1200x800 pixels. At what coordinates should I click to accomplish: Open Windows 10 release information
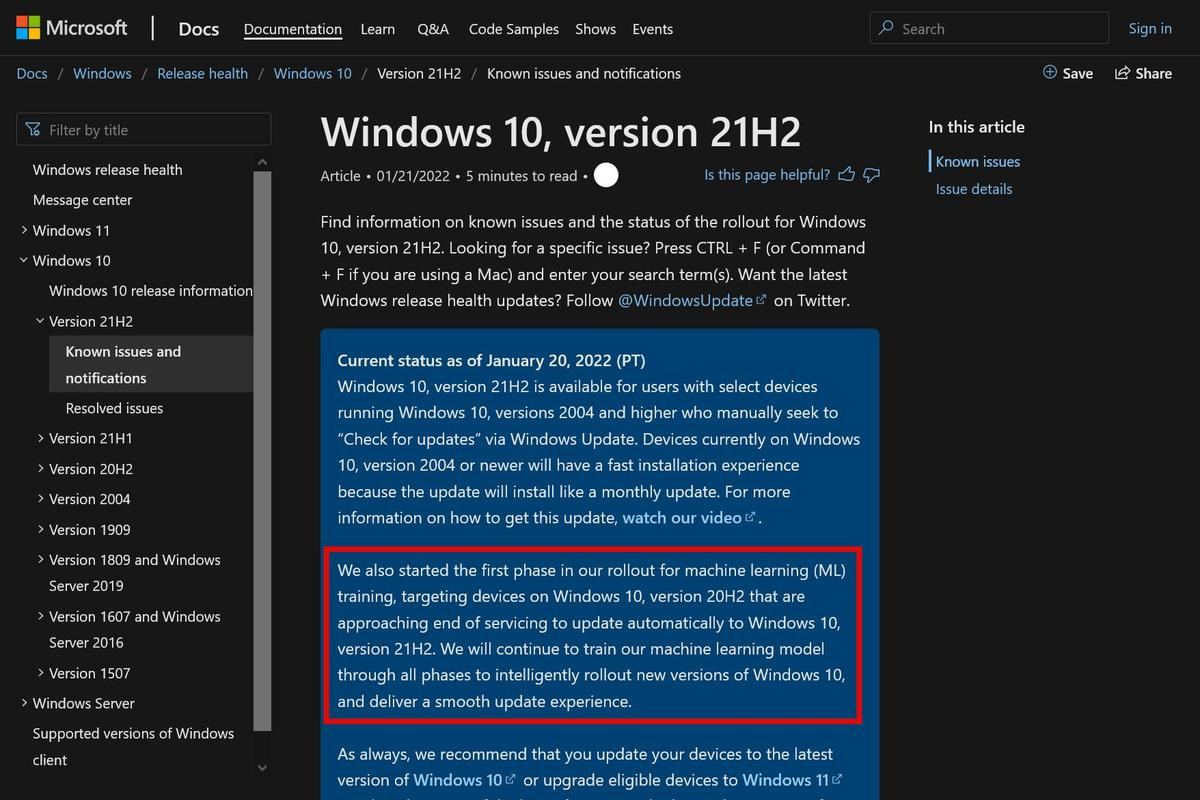coord(151,291)
